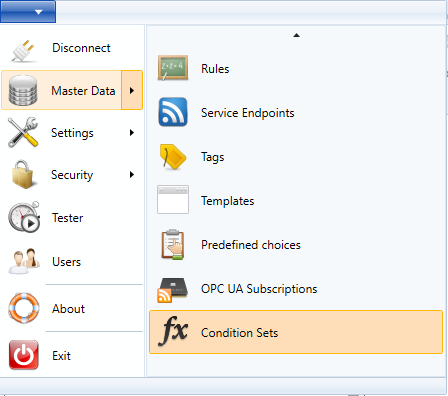448x396 pixels.
Task: Click the Condition Sets fx icon
Action: coord(173,331)
